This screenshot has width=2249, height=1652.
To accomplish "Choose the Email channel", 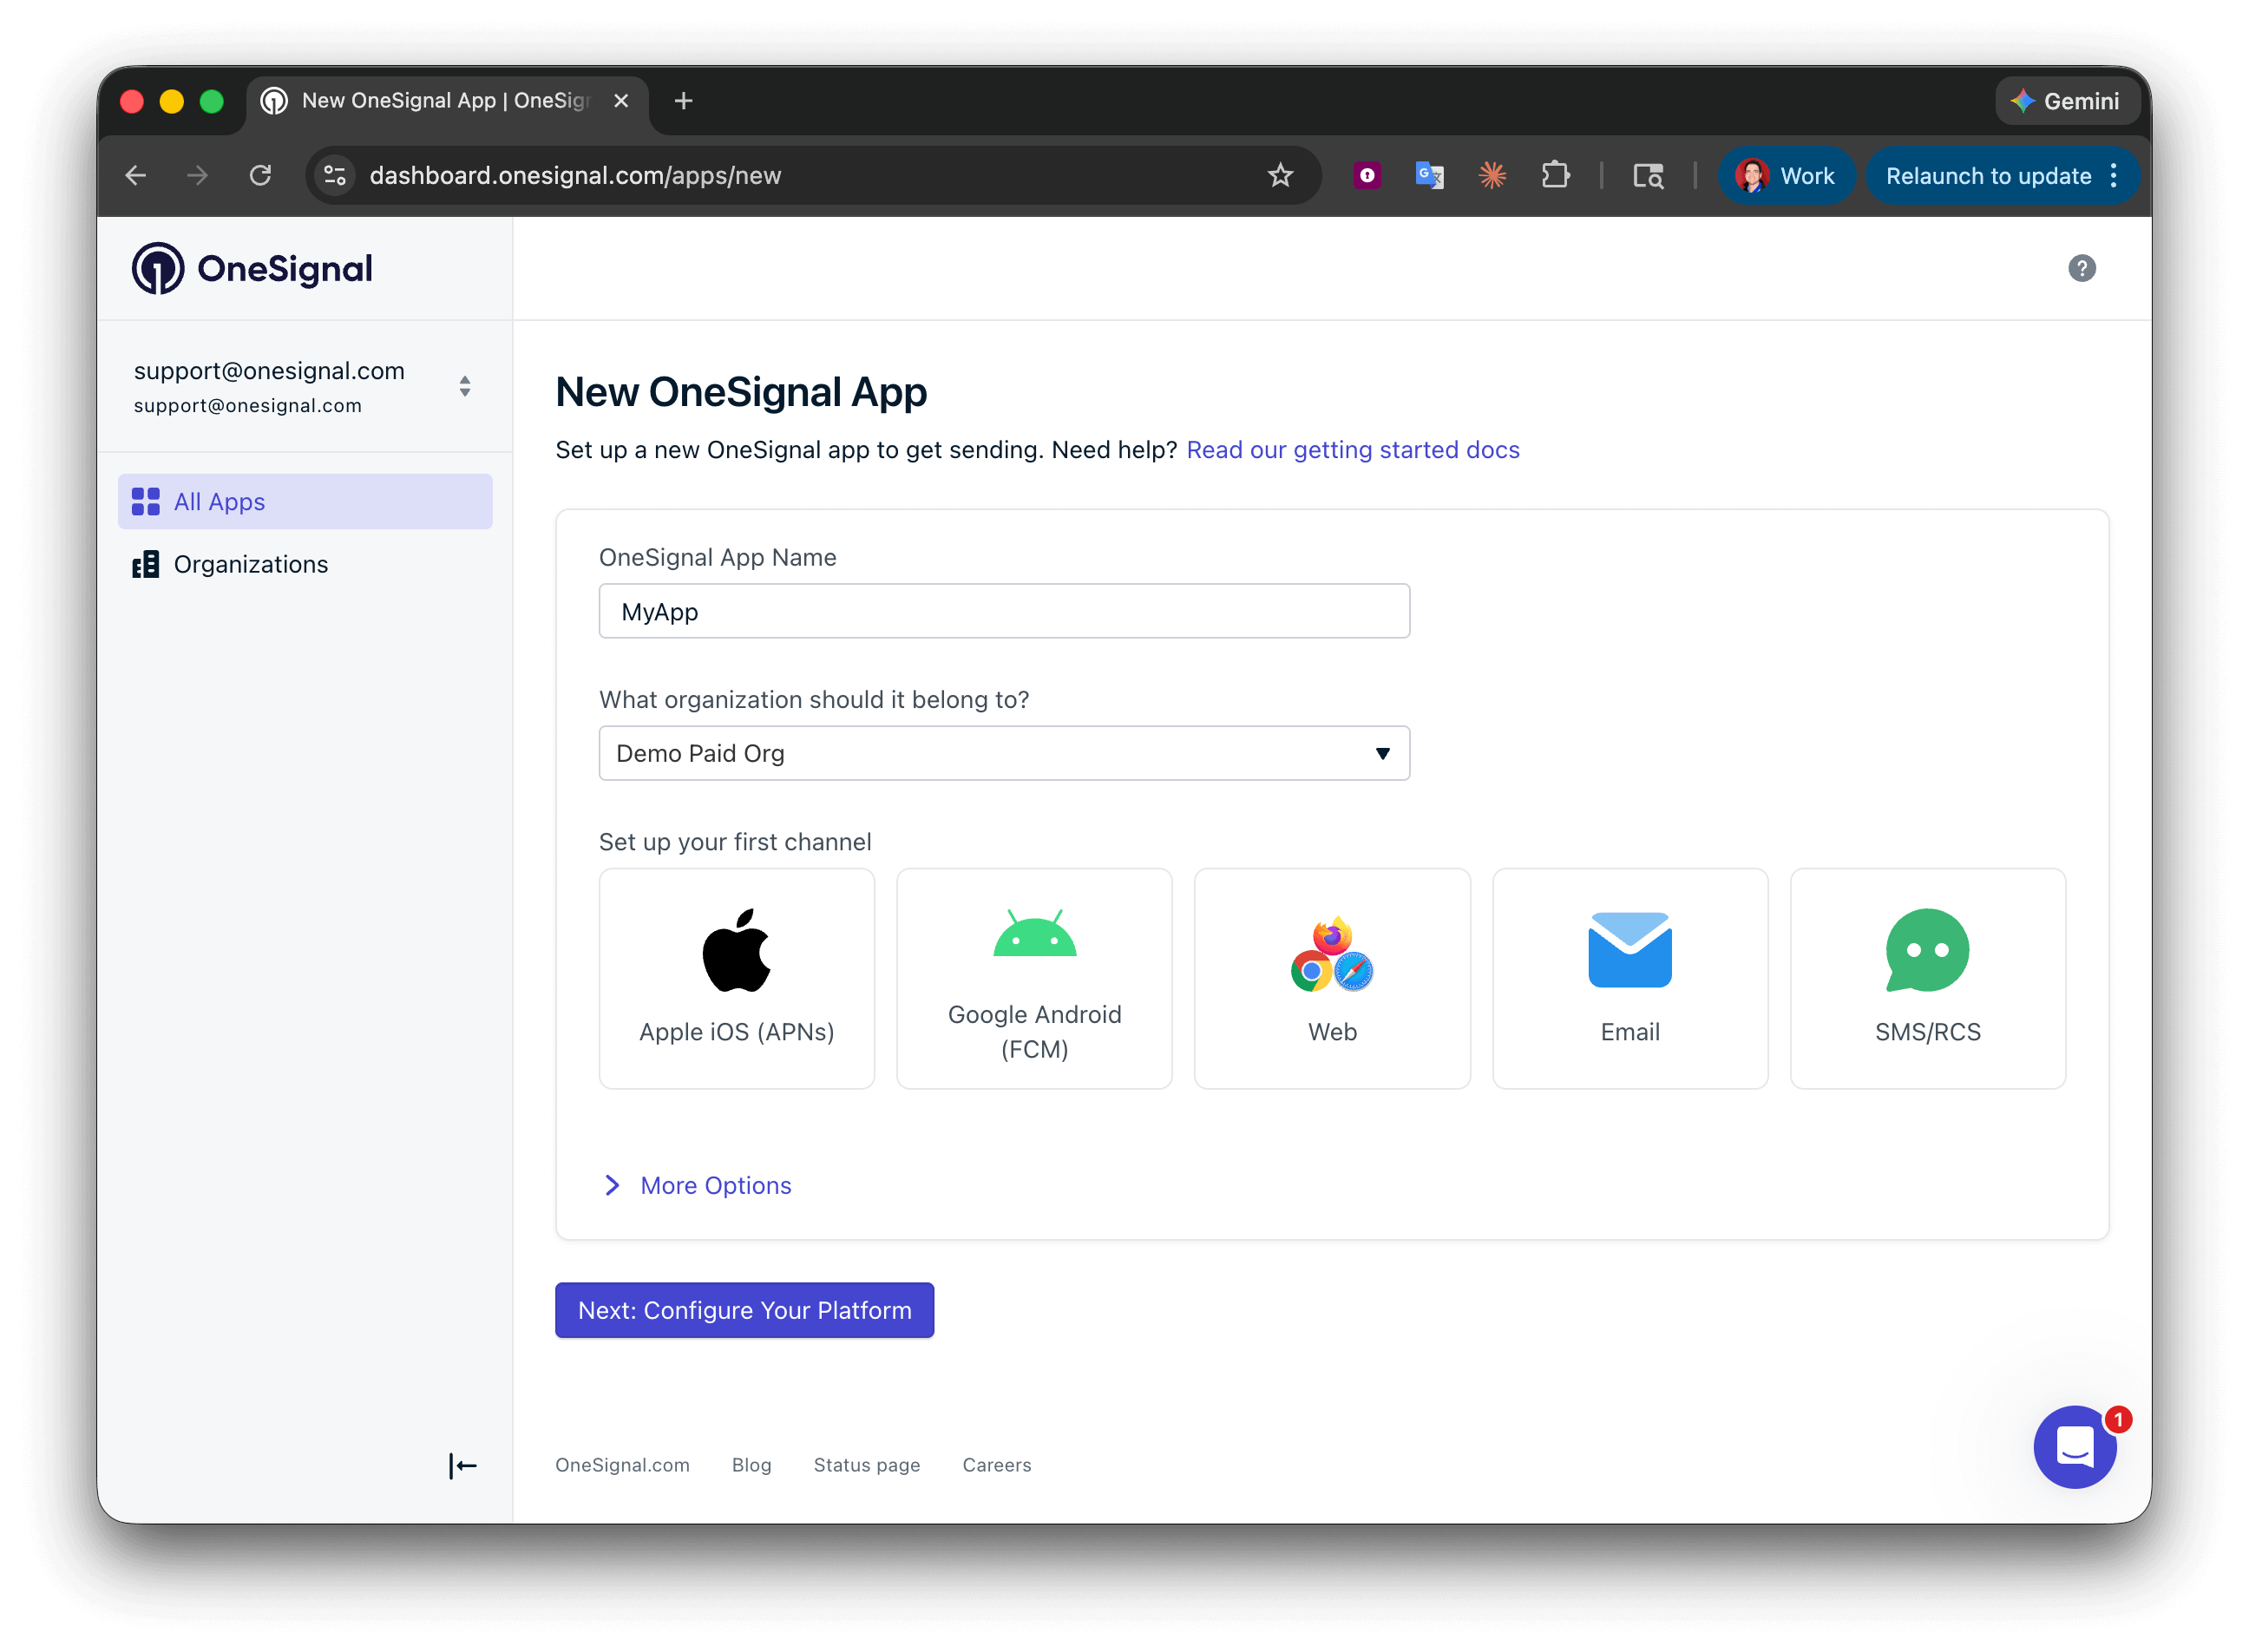I will coord(1629,978).
